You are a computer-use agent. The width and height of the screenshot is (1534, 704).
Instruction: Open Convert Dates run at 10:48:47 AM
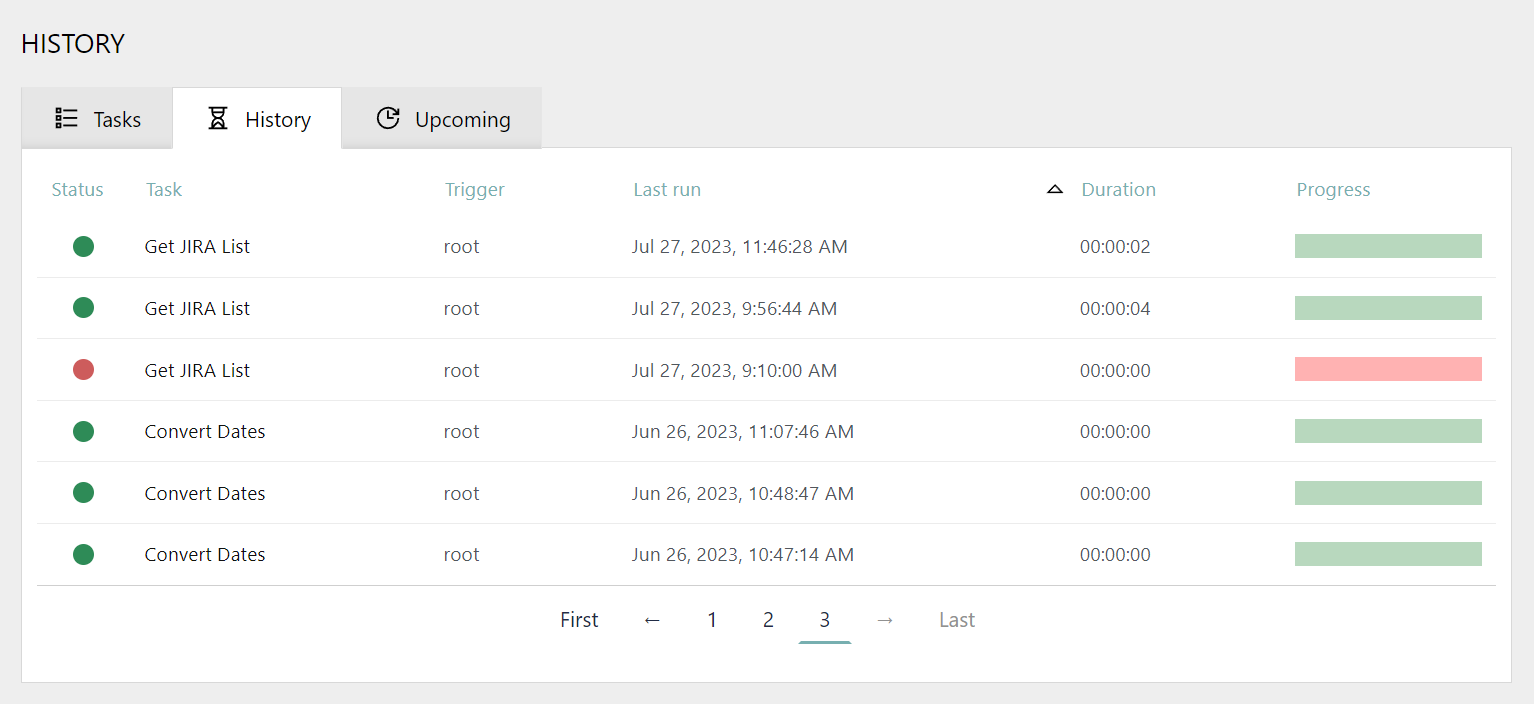click(x=205, y=494)
